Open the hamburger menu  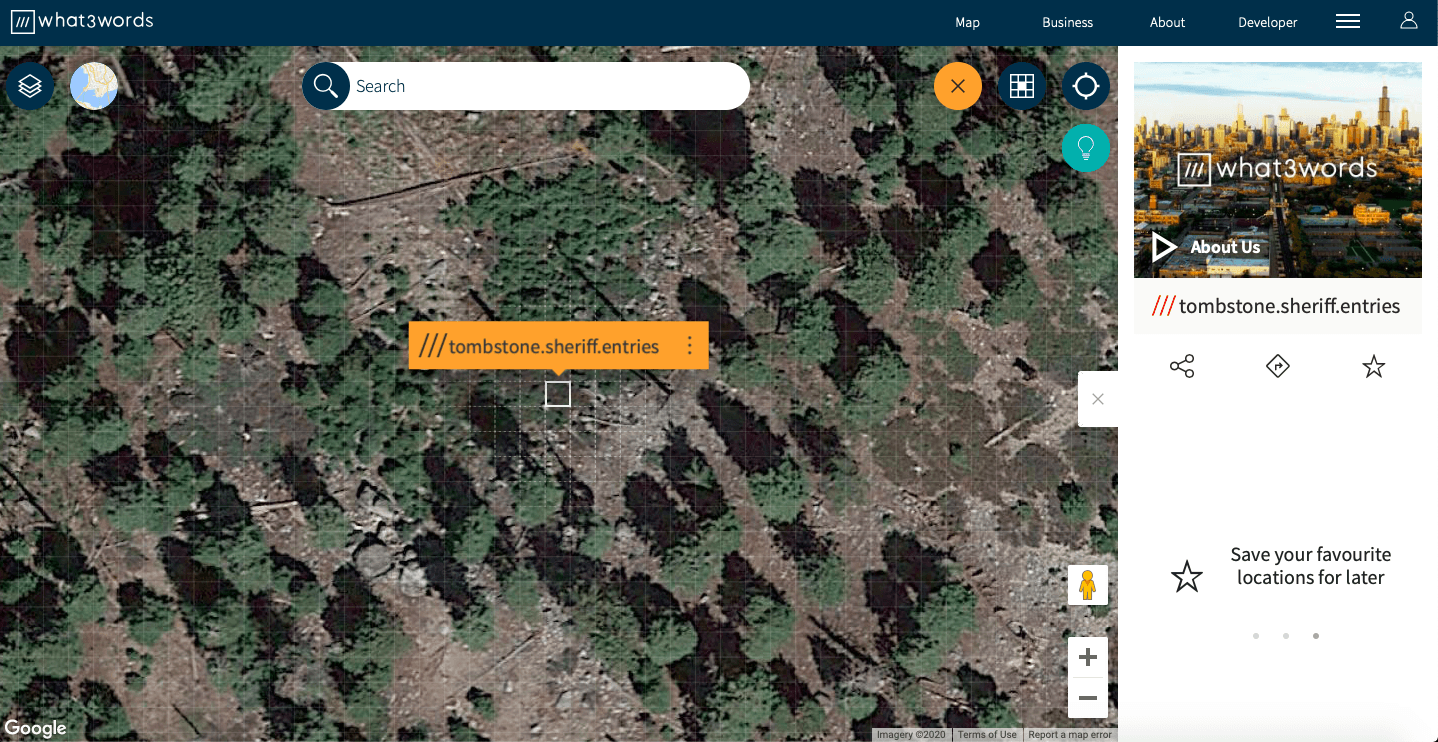click(x=1348, y=21)
